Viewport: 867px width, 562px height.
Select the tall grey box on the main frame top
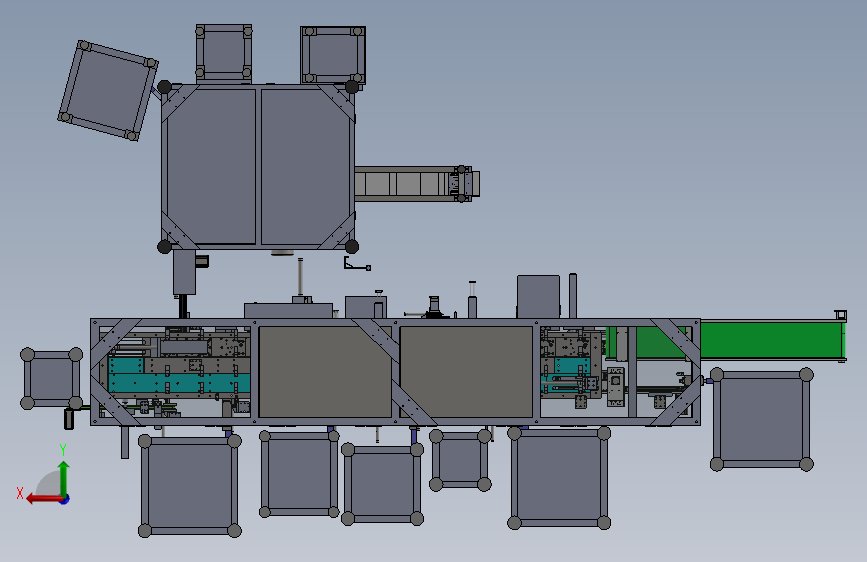[x=538, y=297]
